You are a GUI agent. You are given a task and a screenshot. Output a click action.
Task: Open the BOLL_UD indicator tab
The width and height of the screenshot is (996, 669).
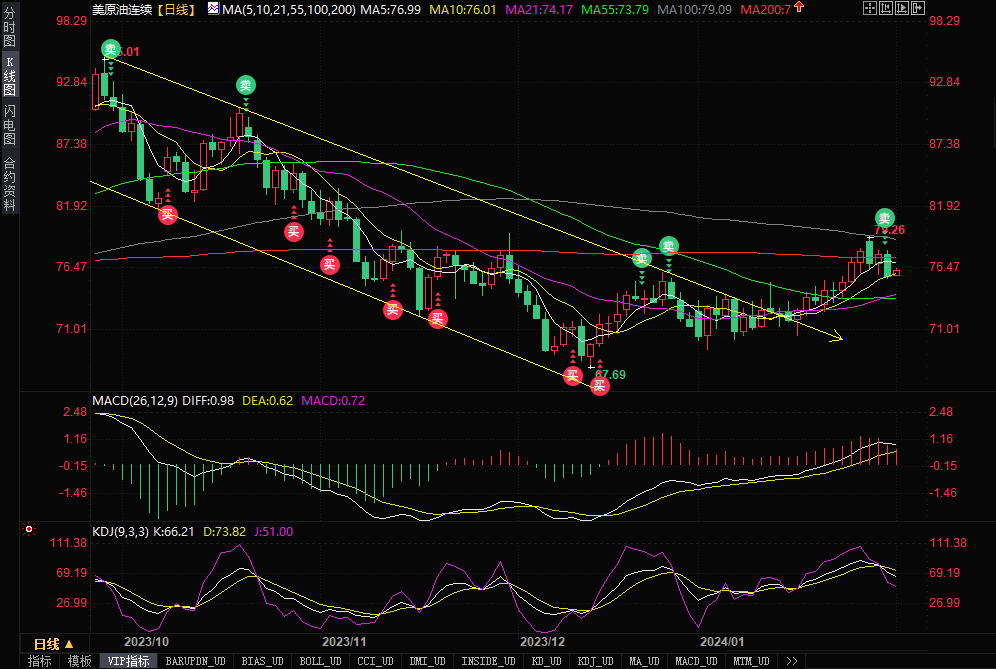pos(320,661)
